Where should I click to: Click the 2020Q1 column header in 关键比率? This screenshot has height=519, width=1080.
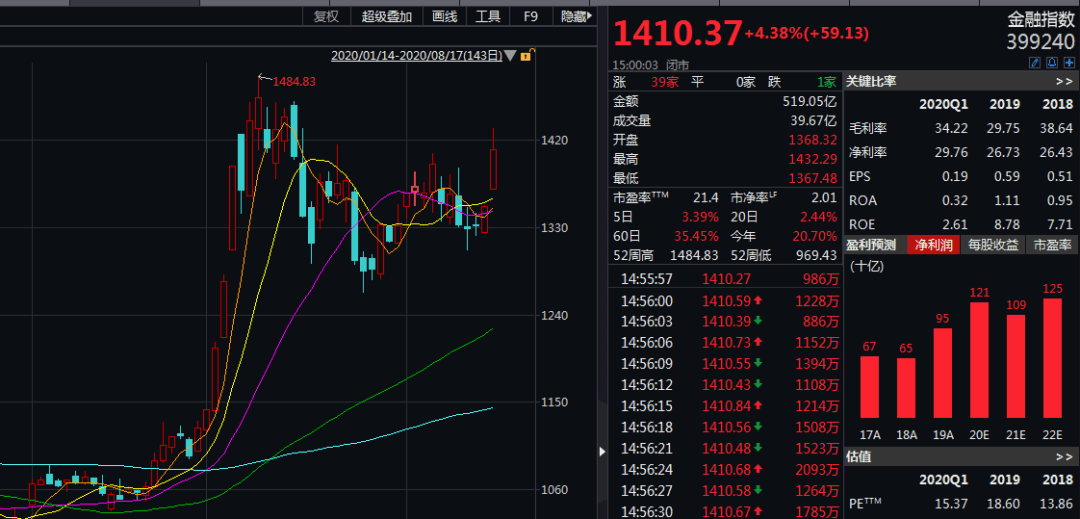(944, 105)
